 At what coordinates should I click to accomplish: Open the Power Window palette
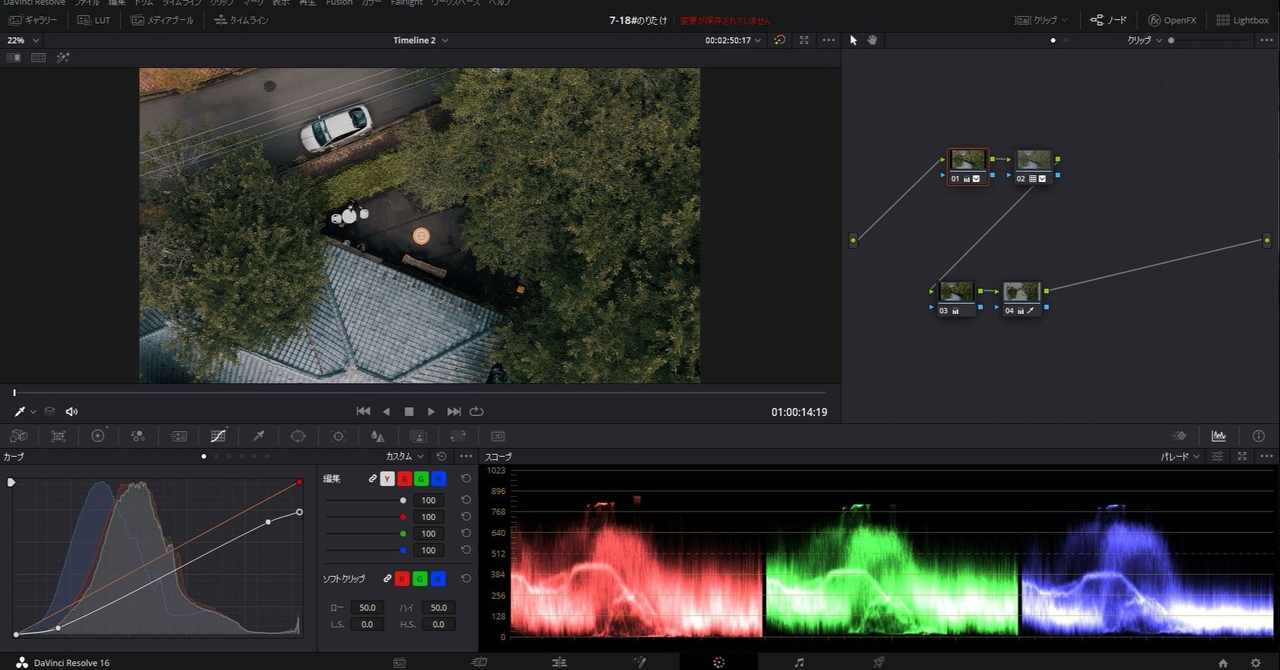point(298,436)
